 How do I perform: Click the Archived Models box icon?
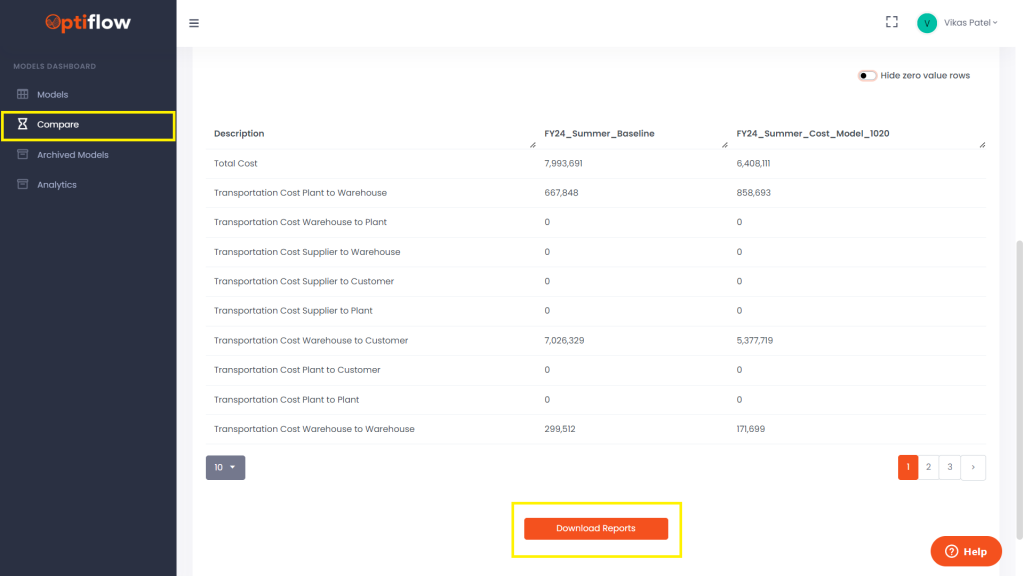coord(23,155)
